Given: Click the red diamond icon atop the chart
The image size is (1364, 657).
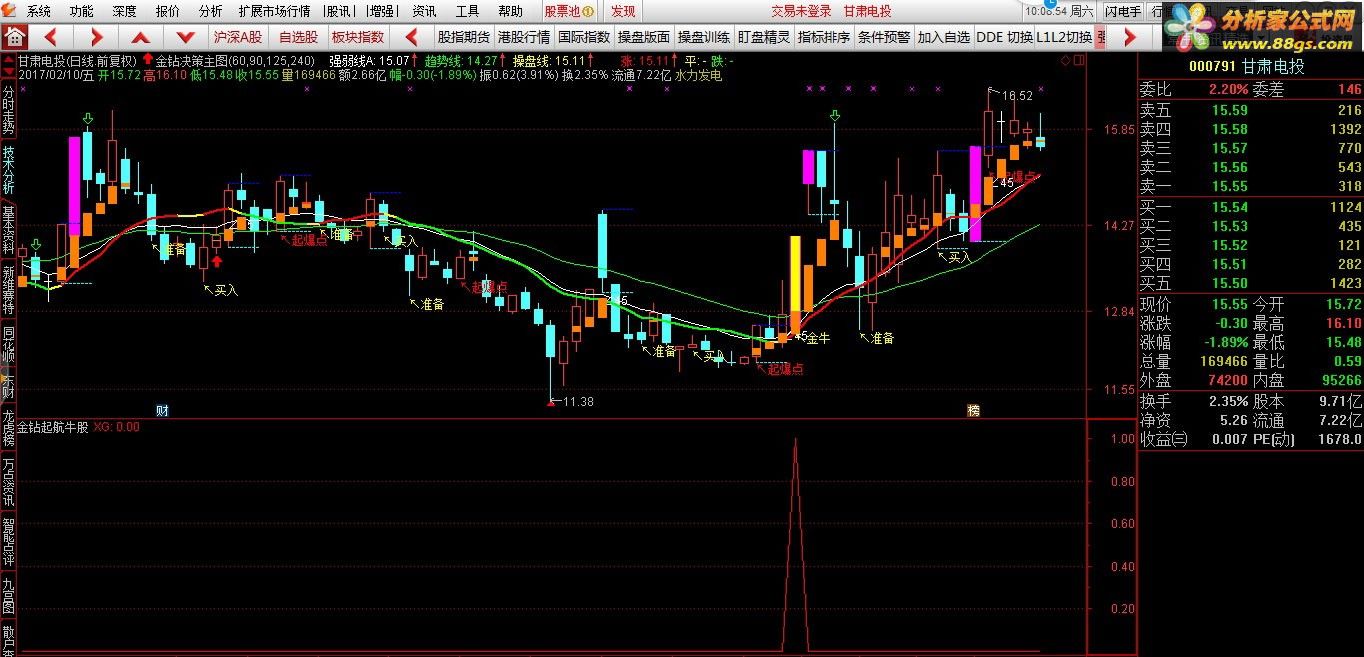Looking at the screenshot, I should coord(1066,60).
